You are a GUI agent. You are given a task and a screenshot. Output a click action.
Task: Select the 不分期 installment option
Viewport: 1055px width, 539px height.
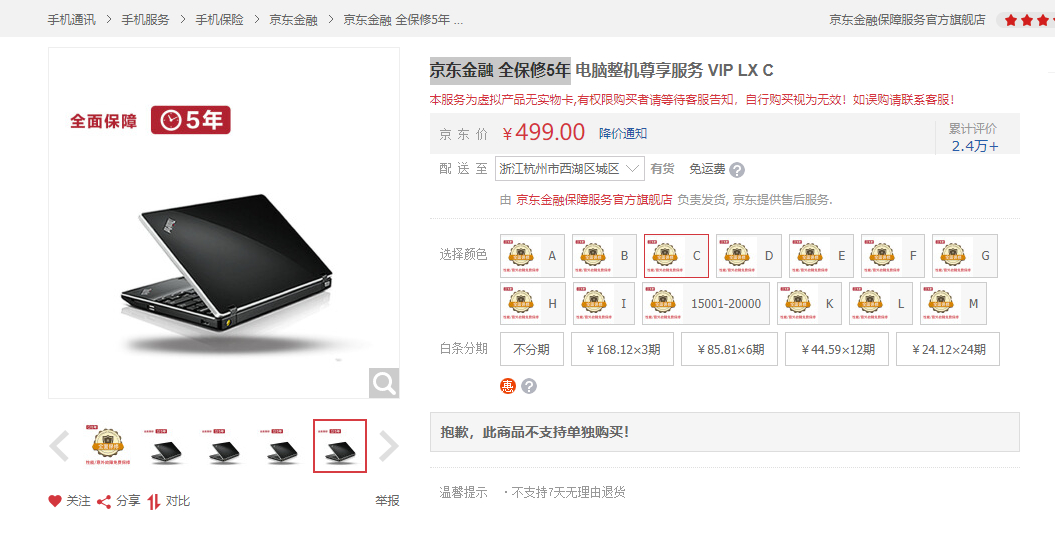(532, 349)
